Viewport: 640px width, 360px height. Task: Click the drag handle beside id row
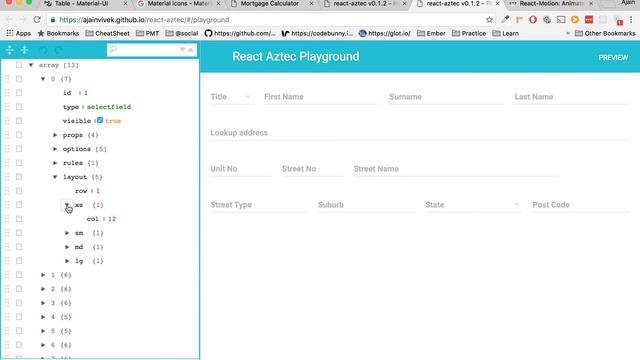point(7,93)
